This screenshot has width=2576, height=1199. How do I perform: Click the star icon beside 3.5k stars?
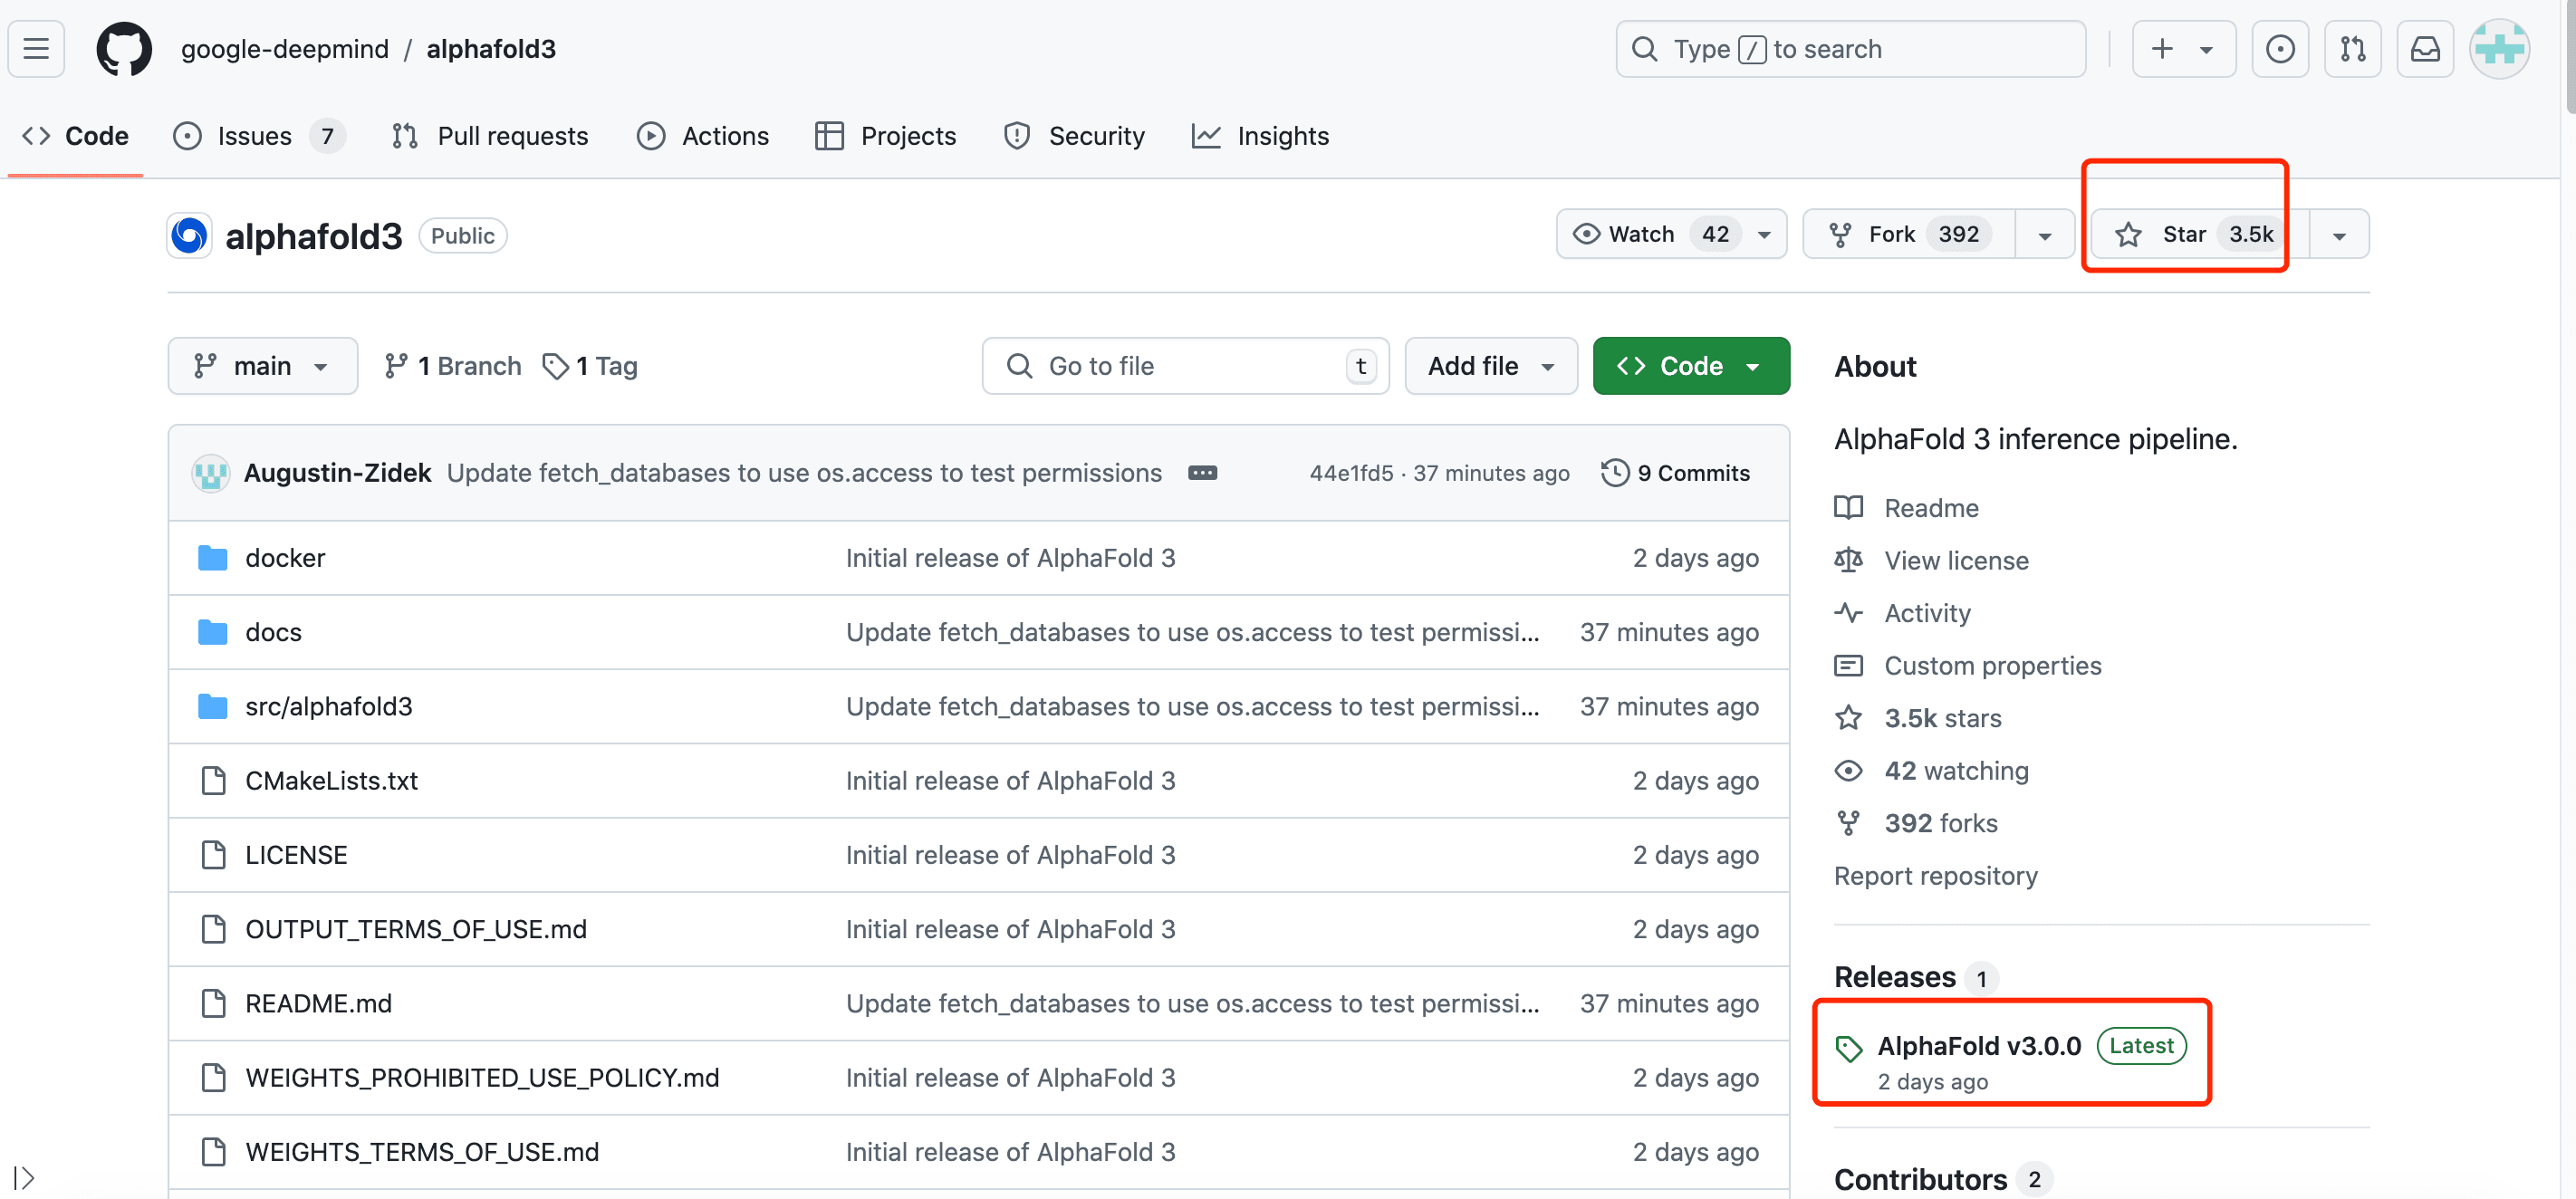point(1849,718)
